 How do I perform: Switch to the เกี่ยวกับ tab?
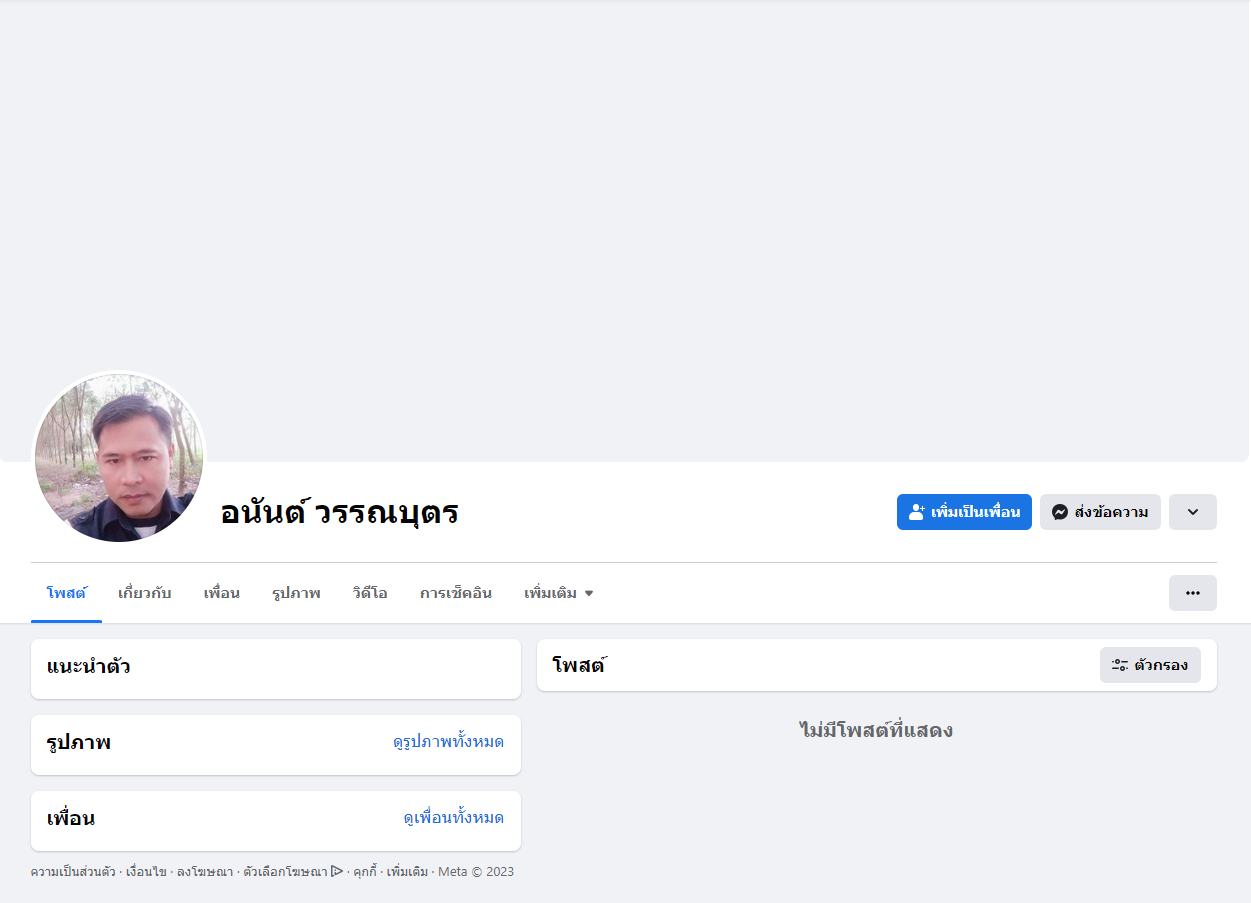coord(145,593)
